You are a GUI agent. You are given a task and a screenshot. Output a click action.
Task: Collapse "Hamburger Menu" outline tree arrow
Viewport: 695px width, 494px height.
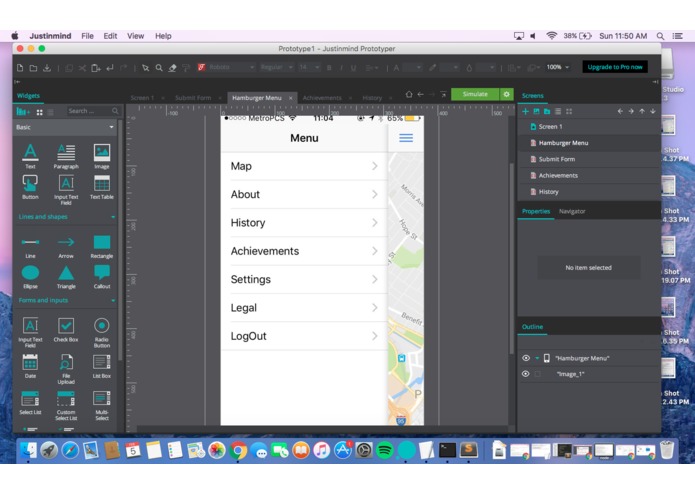pos(537,358)
